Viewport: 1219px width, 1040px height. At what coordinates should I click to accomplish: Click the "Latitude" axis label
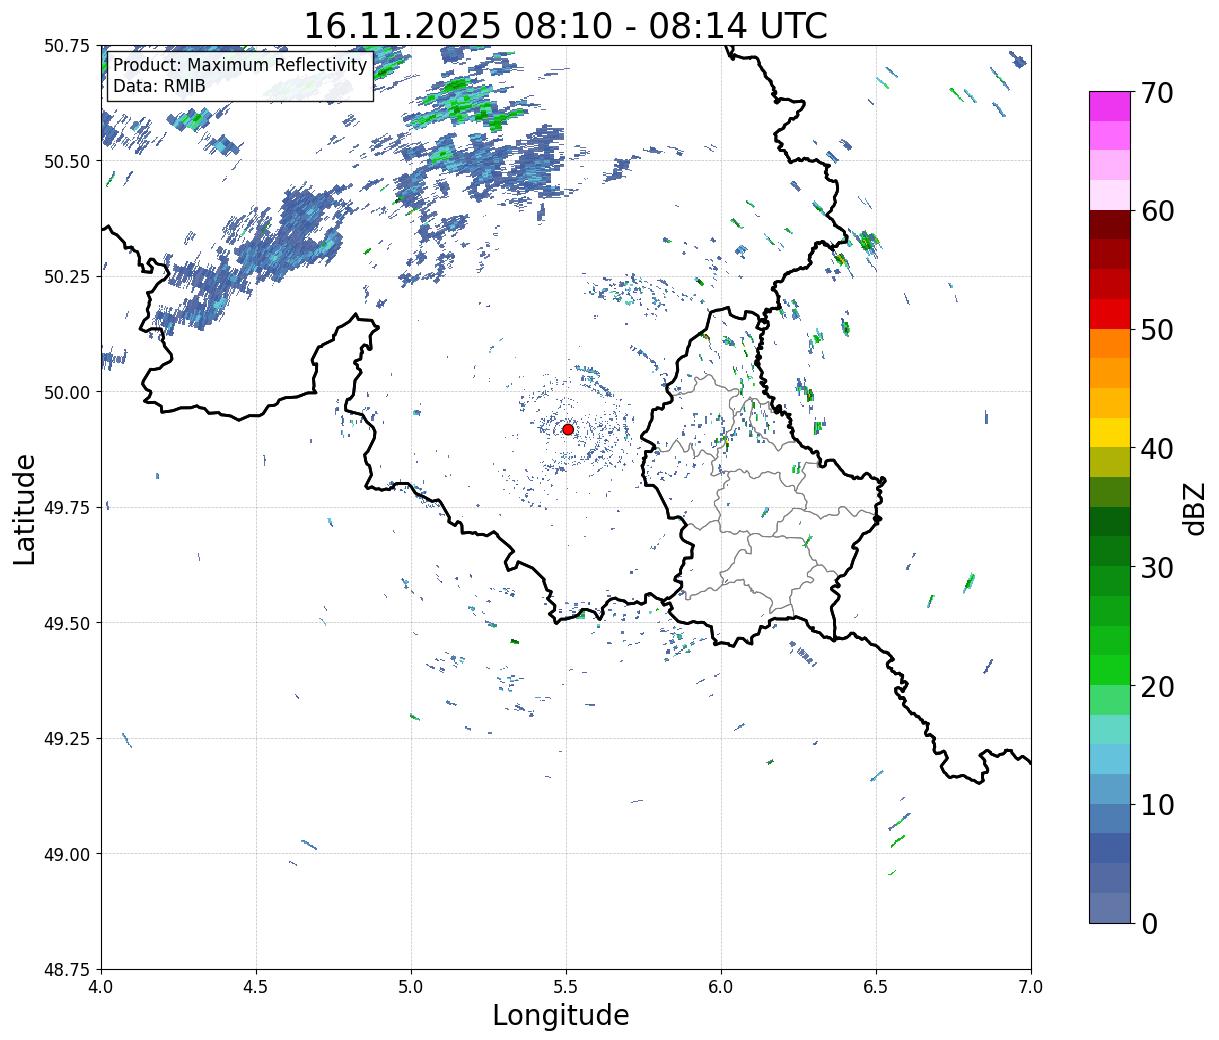[25, 508]
